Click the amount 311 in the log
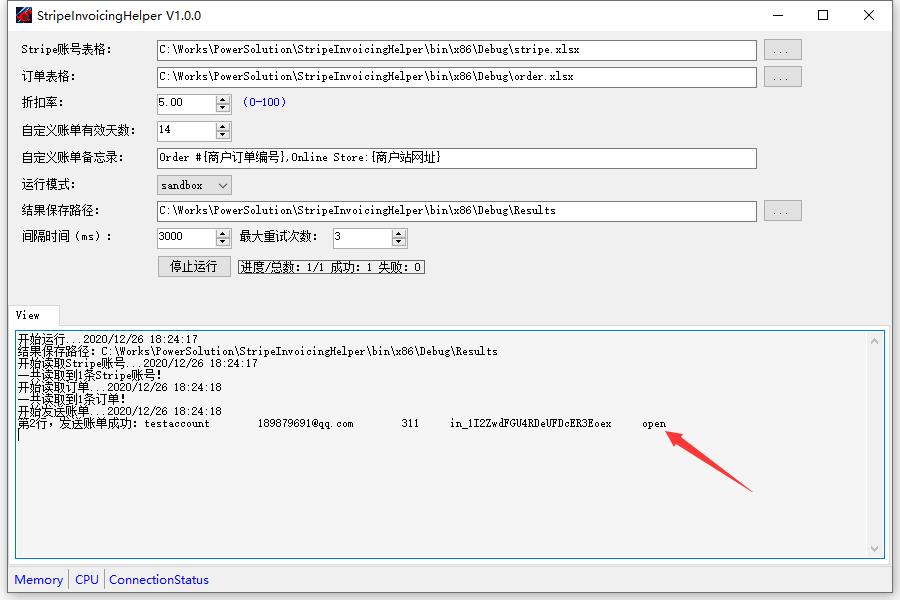 (410, 424)
